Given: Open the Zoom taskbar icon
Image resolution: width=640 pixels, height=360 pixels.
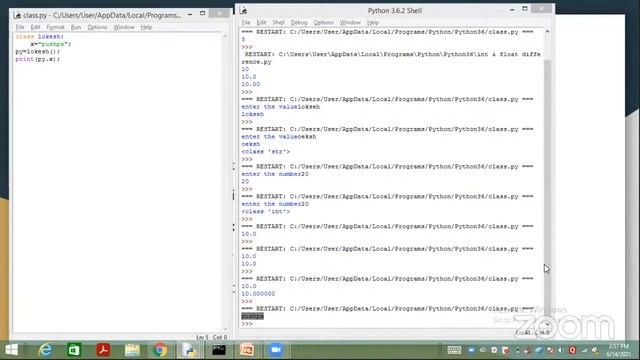Looking at the screenshot, I should point(276,350).
